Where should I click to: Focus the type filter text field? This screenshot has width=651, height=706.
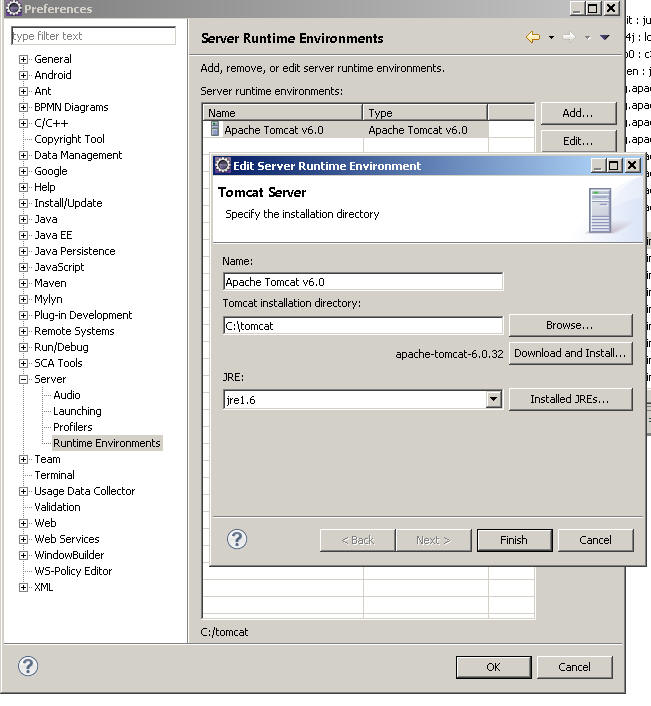point(93,36)
